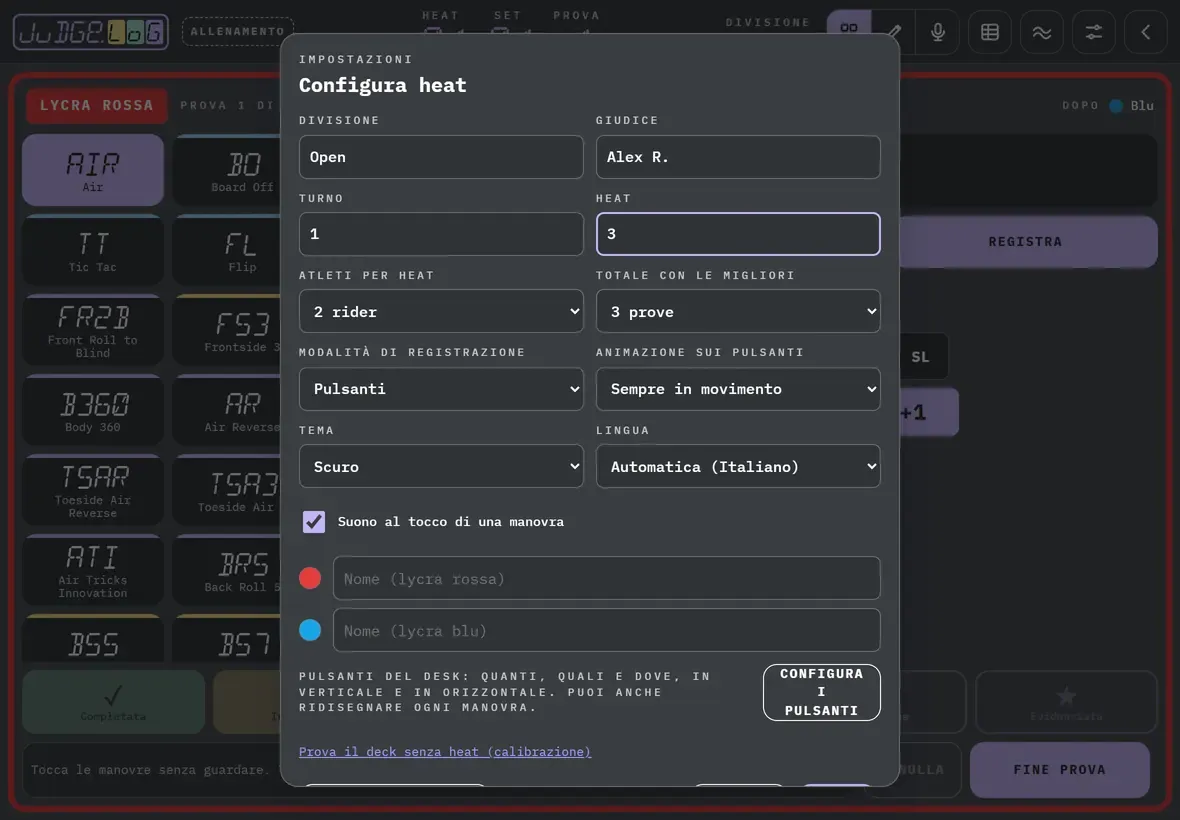Click the Allenamento badge in header
1180x820 pixels.
pos(238,32)
